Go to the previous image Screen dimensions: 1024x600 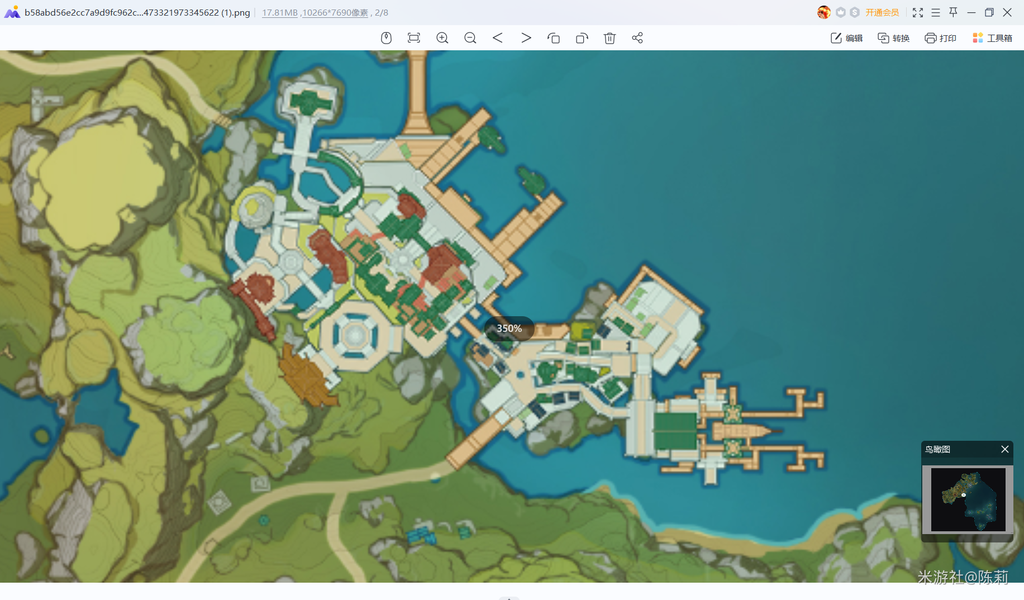point(498,38)
